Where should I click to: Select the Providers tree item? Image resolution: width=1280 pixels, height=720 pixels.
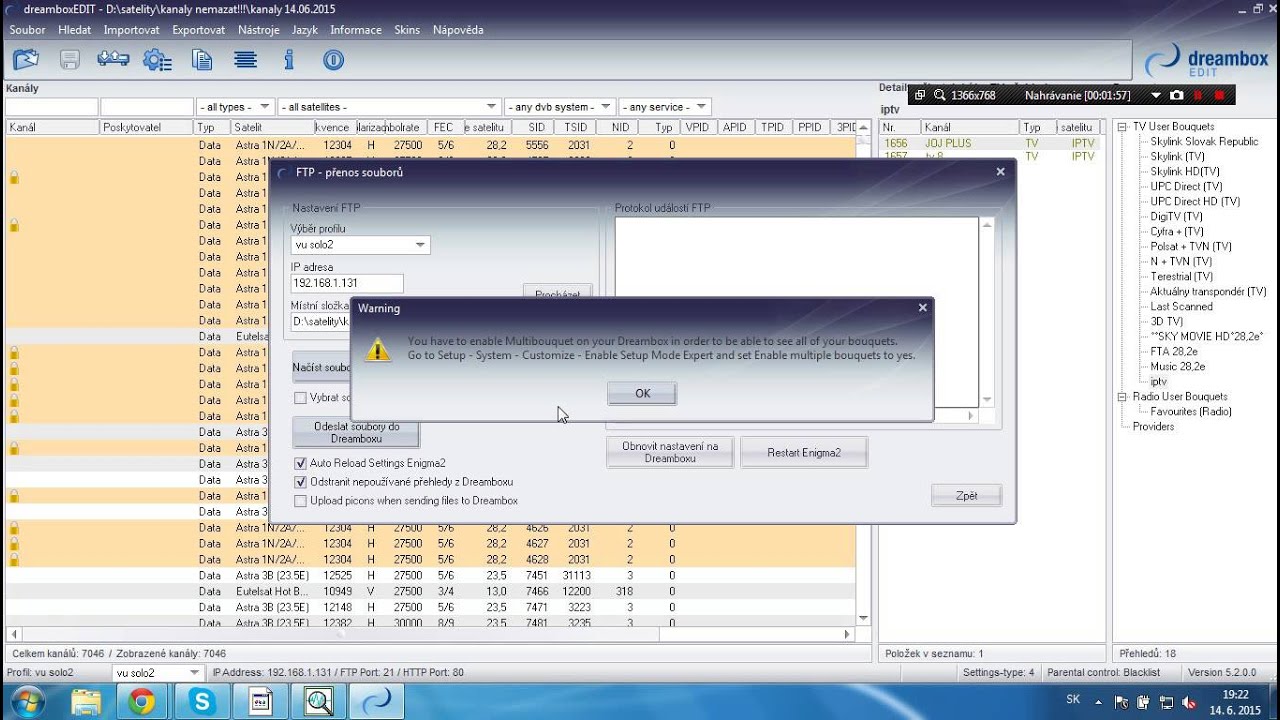click(x=1153, y=427)
